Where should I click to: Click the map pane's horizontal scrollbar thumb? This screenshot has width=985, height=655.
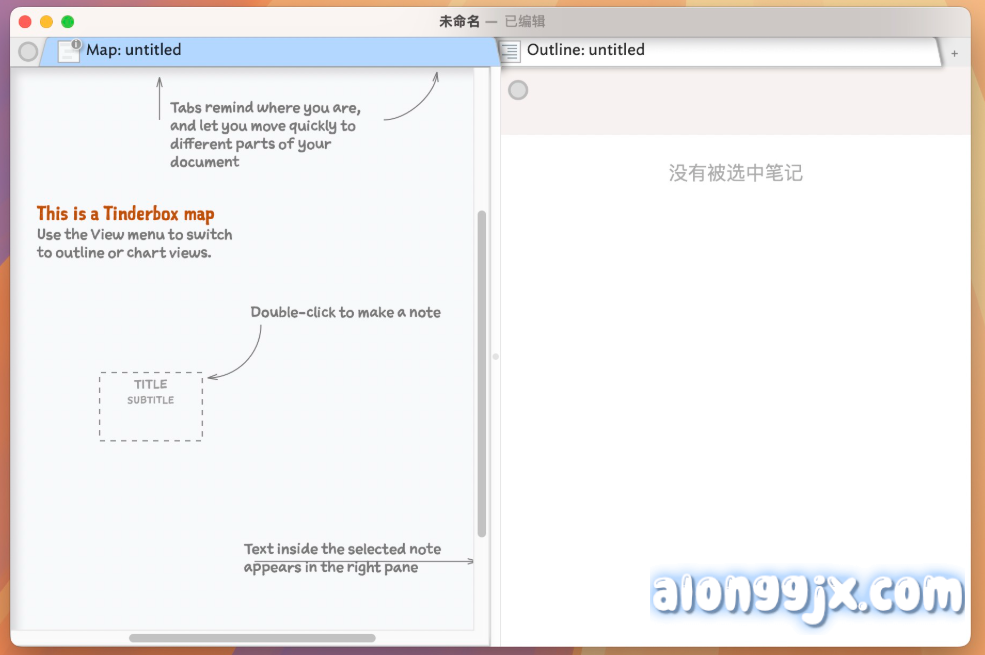click(x=252, y=638)
